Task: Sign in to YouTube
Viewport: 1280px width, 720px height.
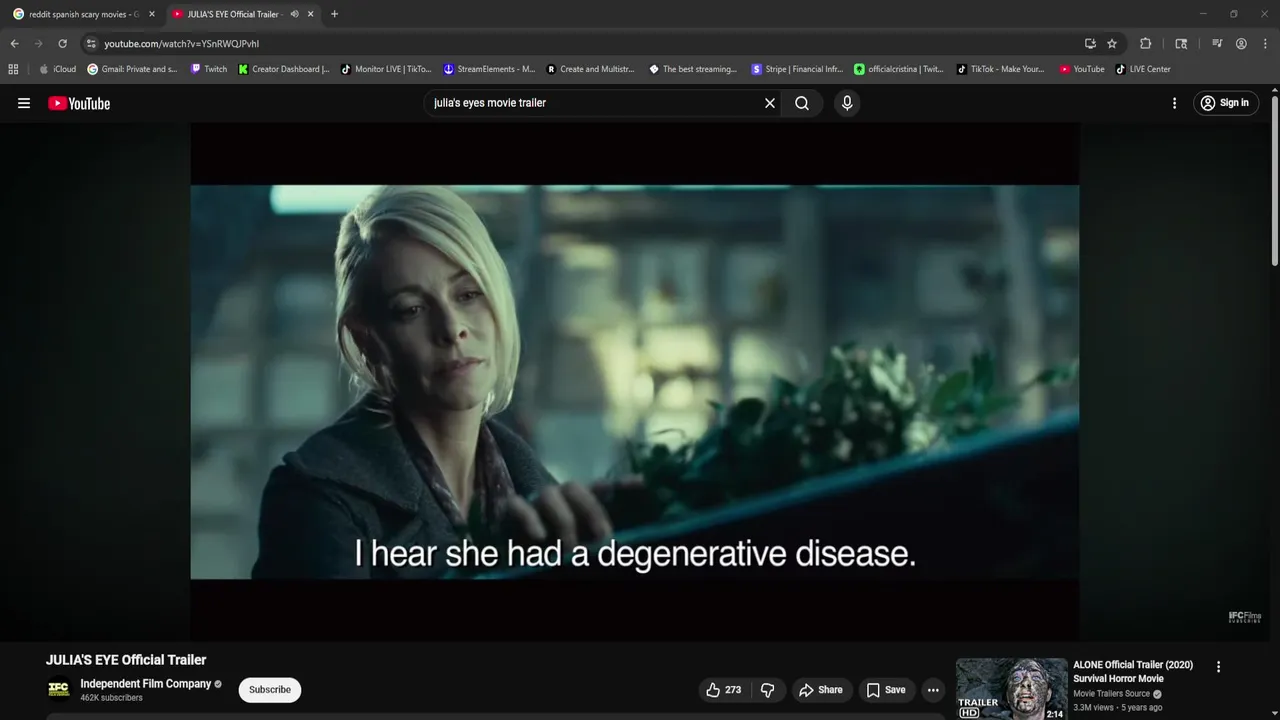Action: click(1225, 103)
